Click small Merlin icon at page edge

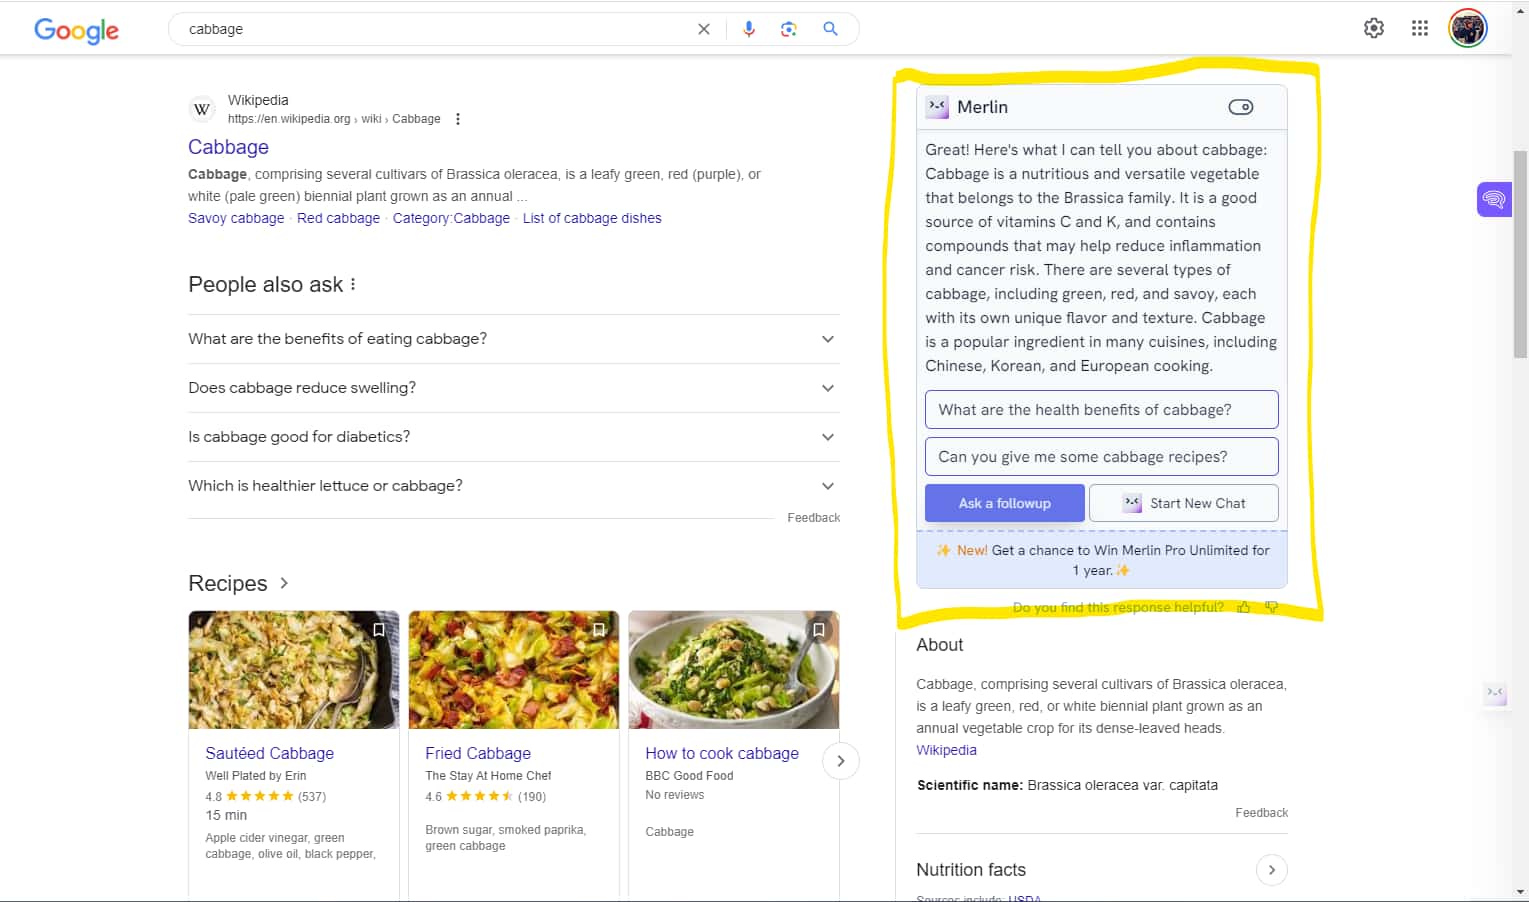(1495, 693)
